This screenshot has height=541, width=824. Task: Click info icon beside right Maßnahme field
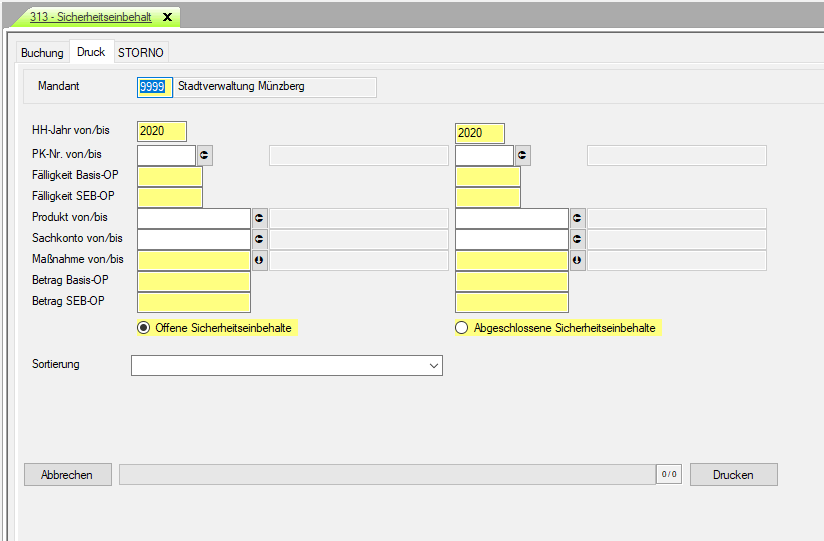pyautogui.click(x=578, y=260)
